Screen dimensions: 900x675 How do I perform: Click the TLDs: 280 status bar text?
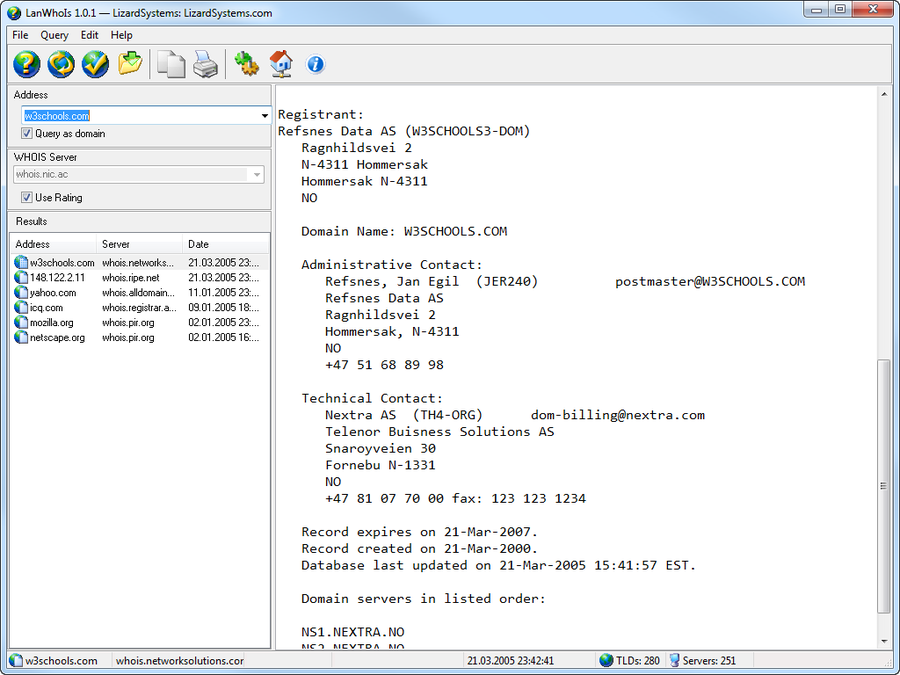pos(638,661)
